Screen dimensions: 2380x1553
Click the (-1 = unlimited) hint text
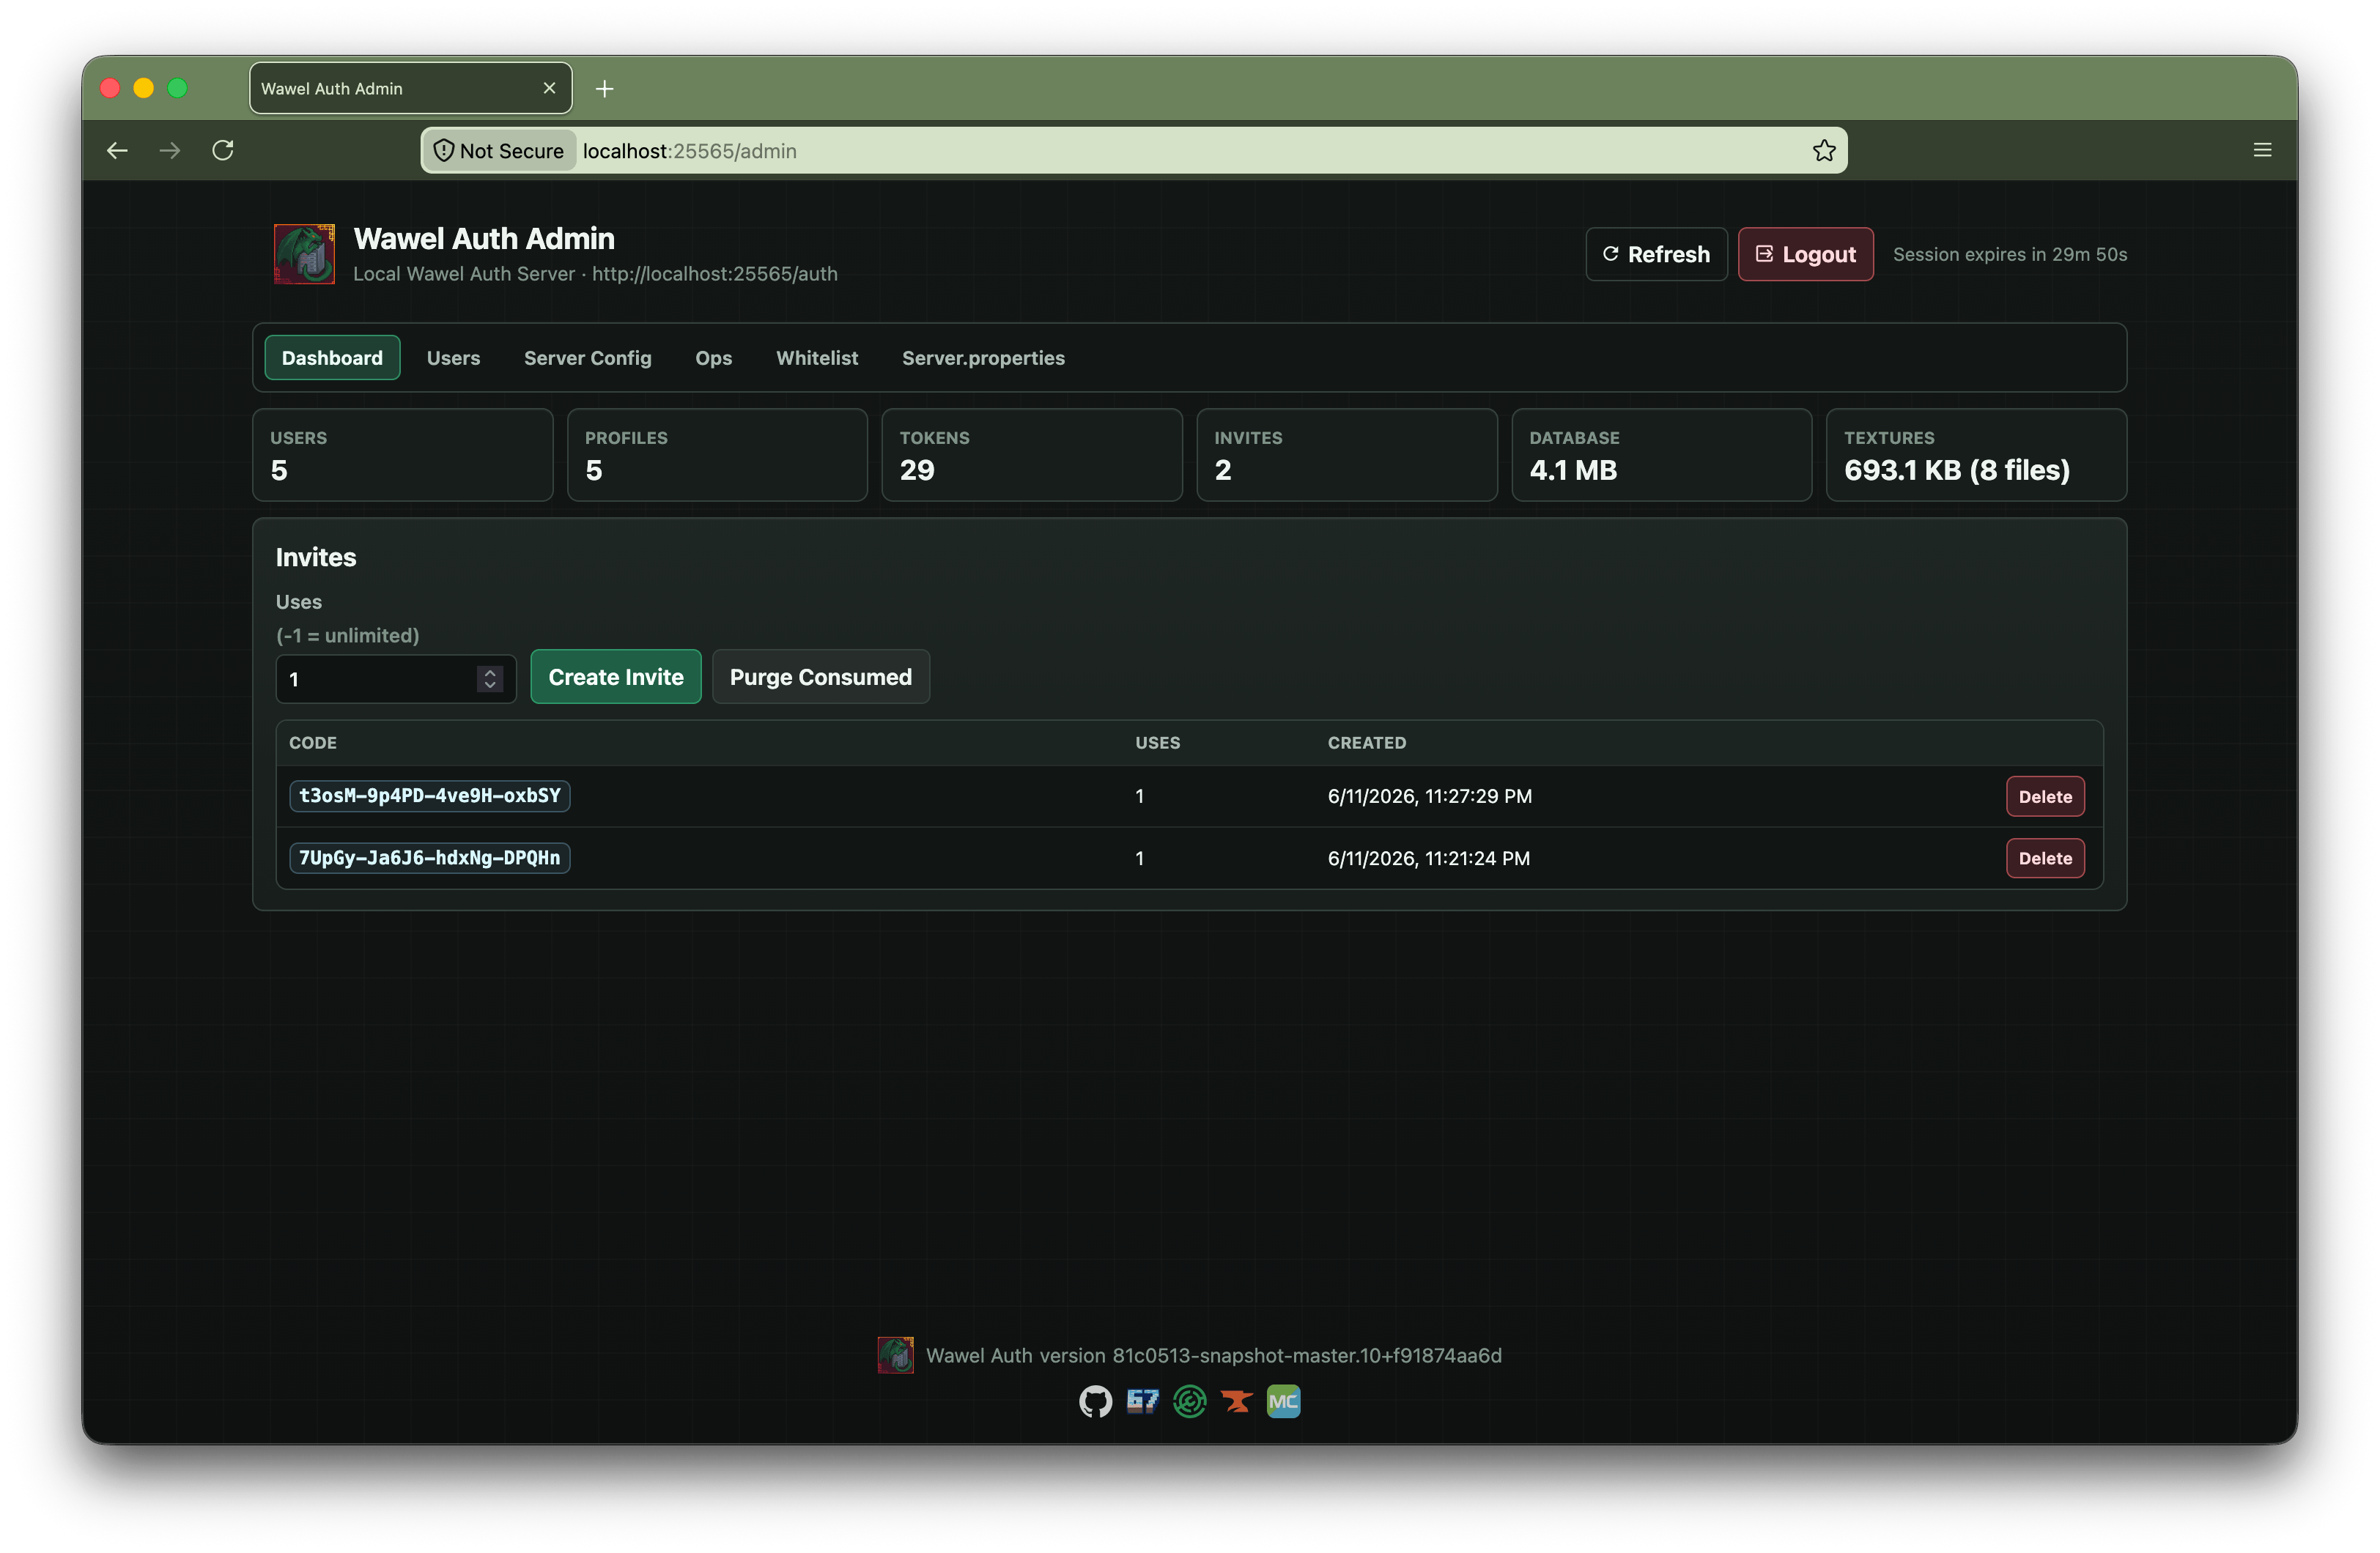(347, 635)
